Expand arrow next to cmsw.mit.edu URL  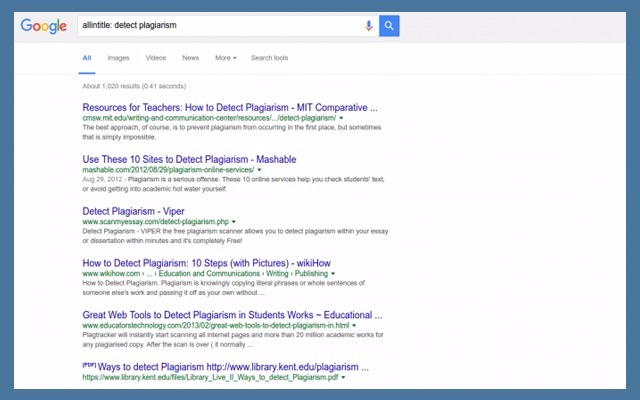[x=341, y=118]
